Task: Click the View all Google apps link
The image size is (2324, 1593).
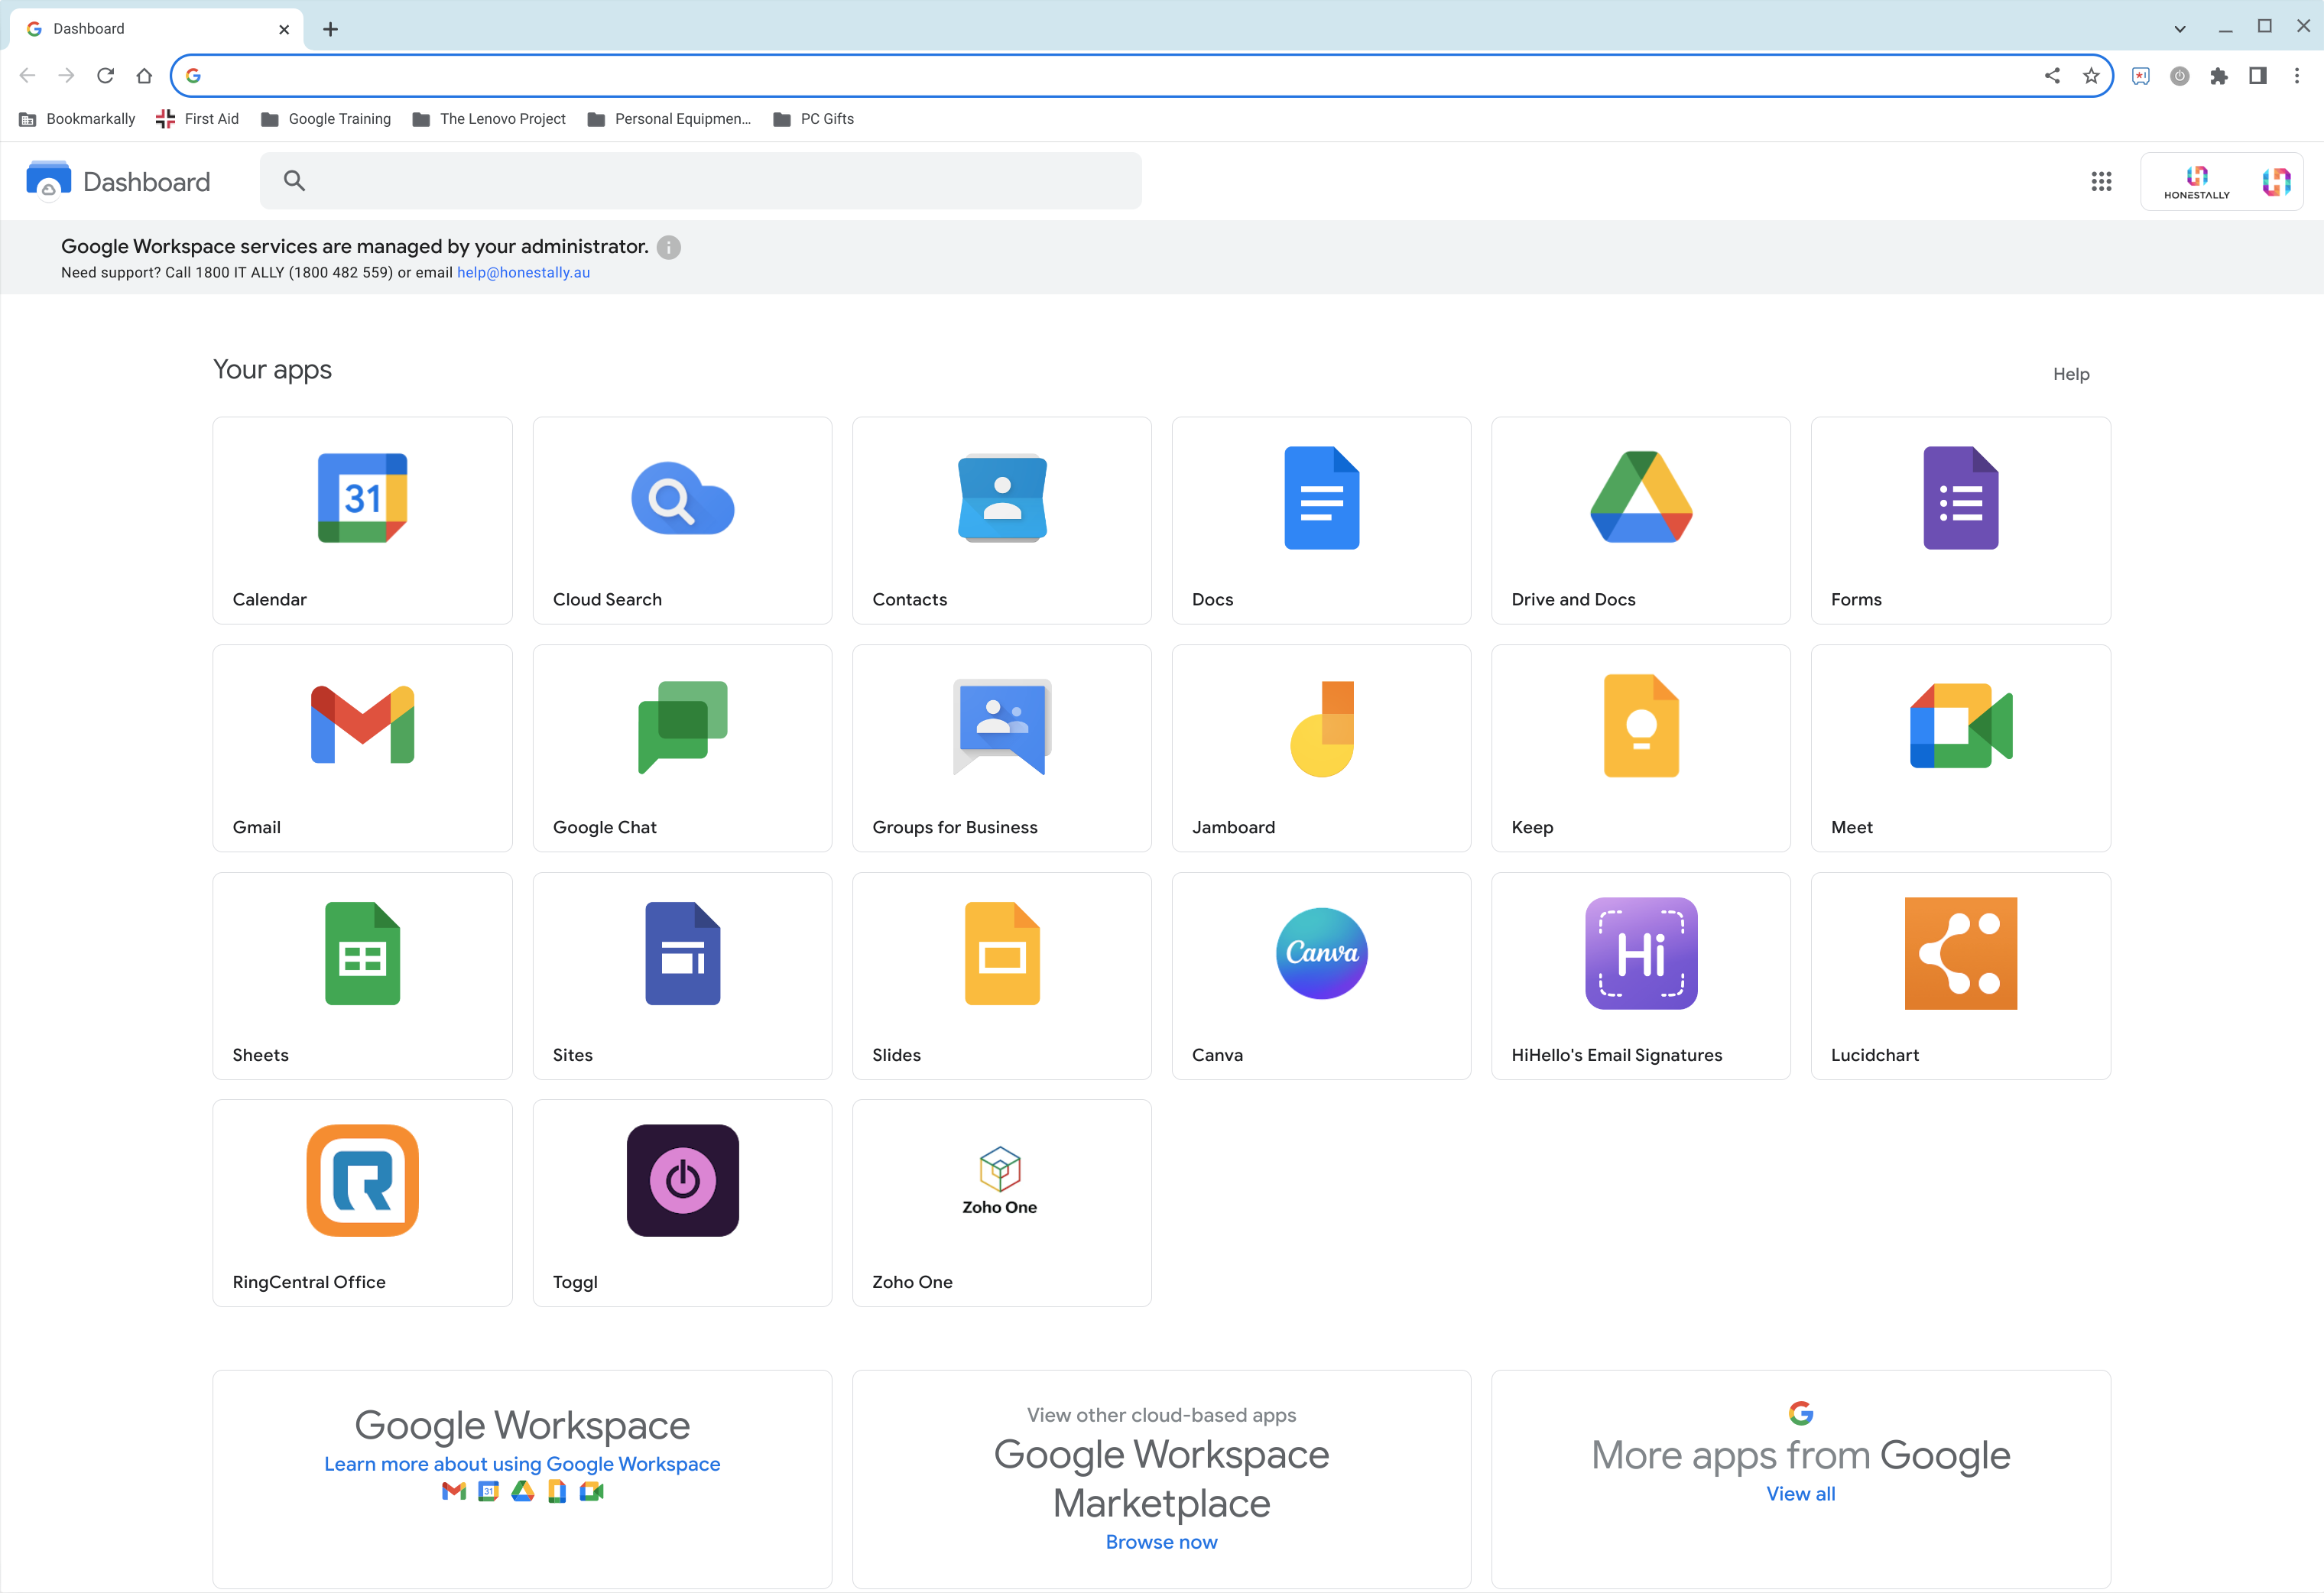Action: click(x=1800, y=1493)
